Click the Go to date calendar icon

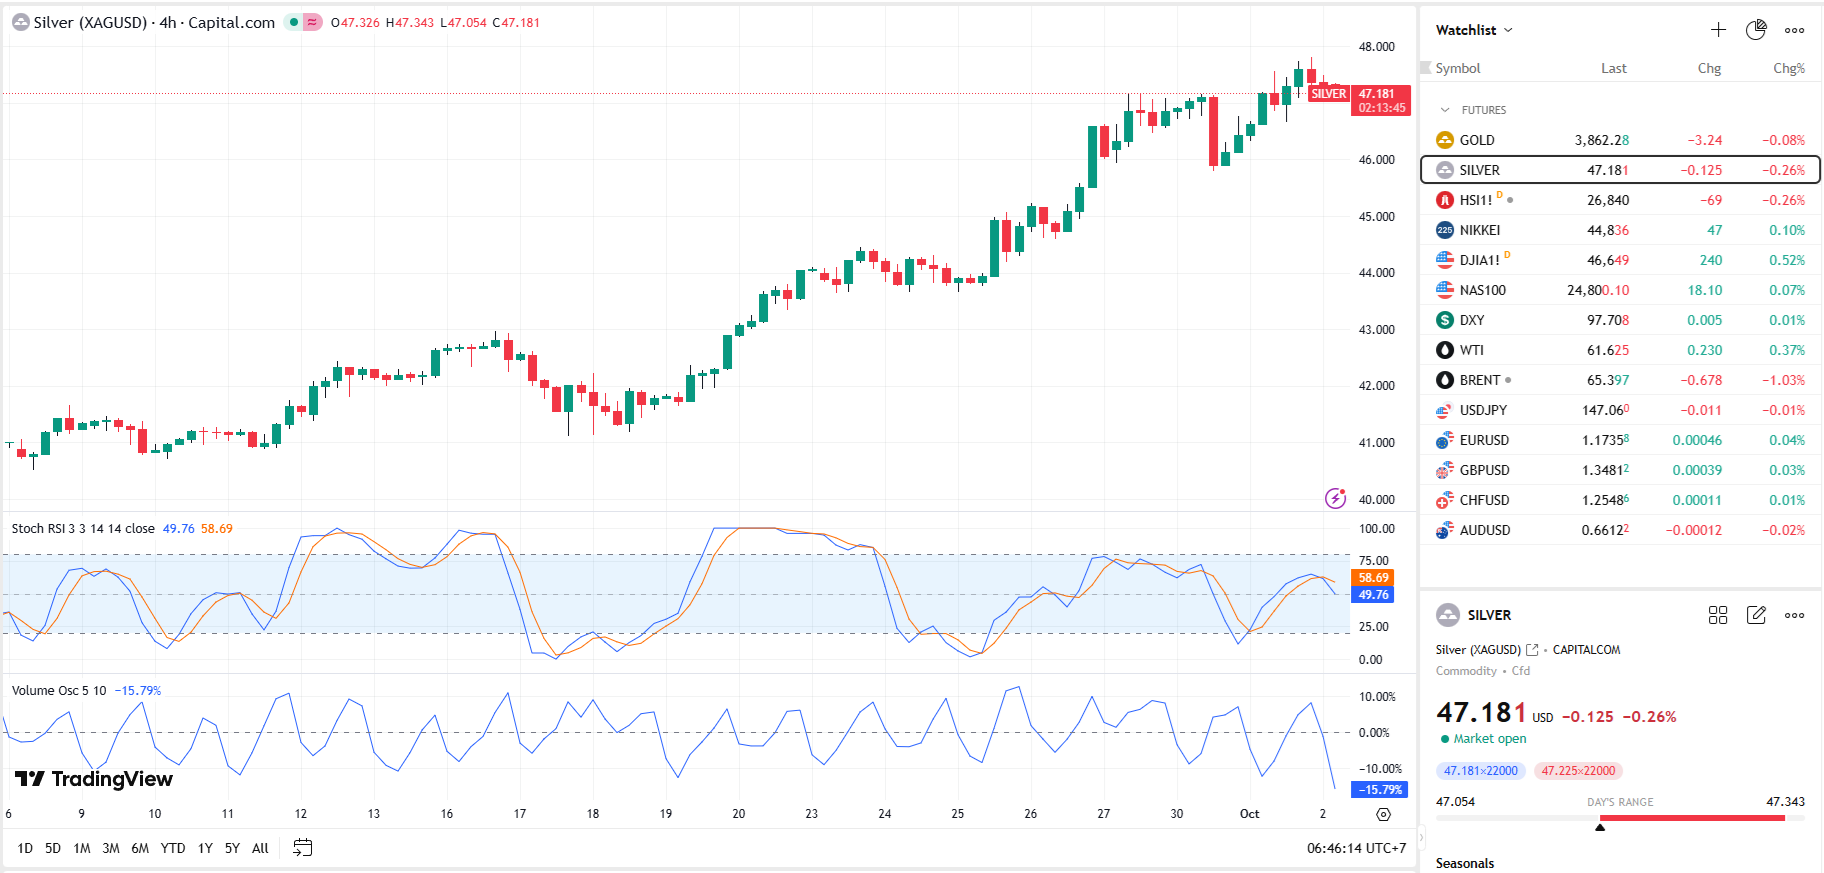click(x=302, y=848)
